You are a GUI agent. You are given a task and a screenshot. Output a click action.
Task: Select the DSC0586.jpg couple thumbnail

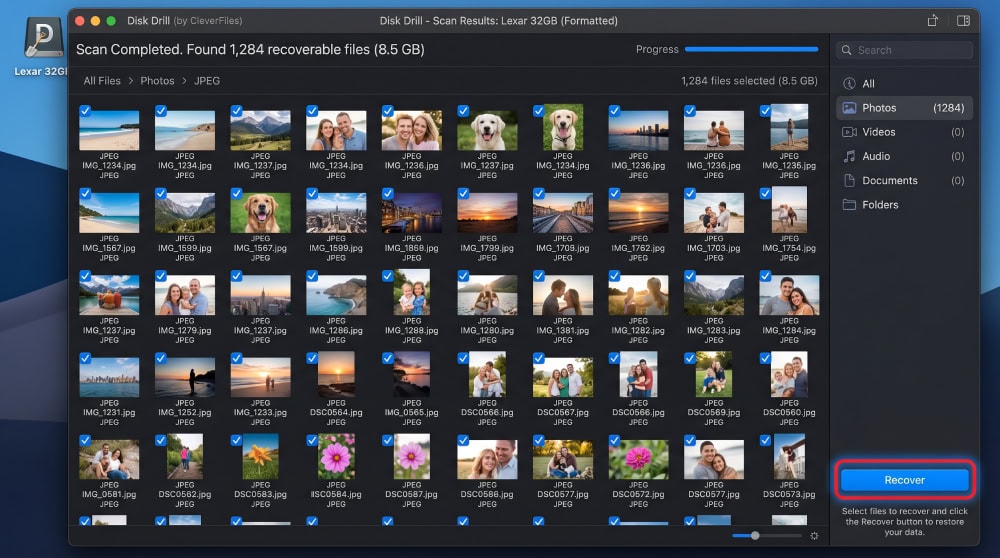[487, 459]
